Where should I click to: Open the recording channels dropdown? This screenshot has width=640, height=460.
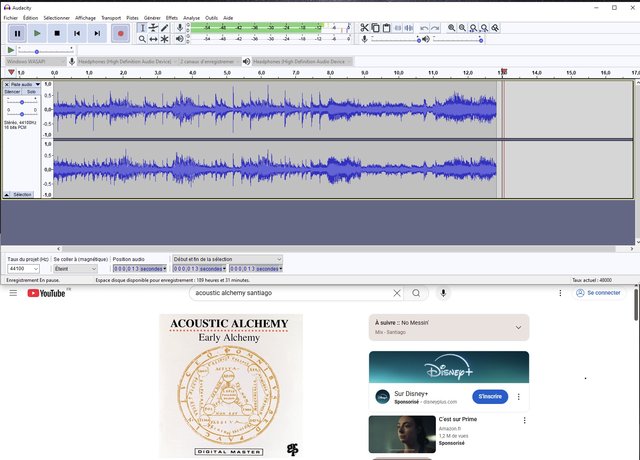coord(210,62)
